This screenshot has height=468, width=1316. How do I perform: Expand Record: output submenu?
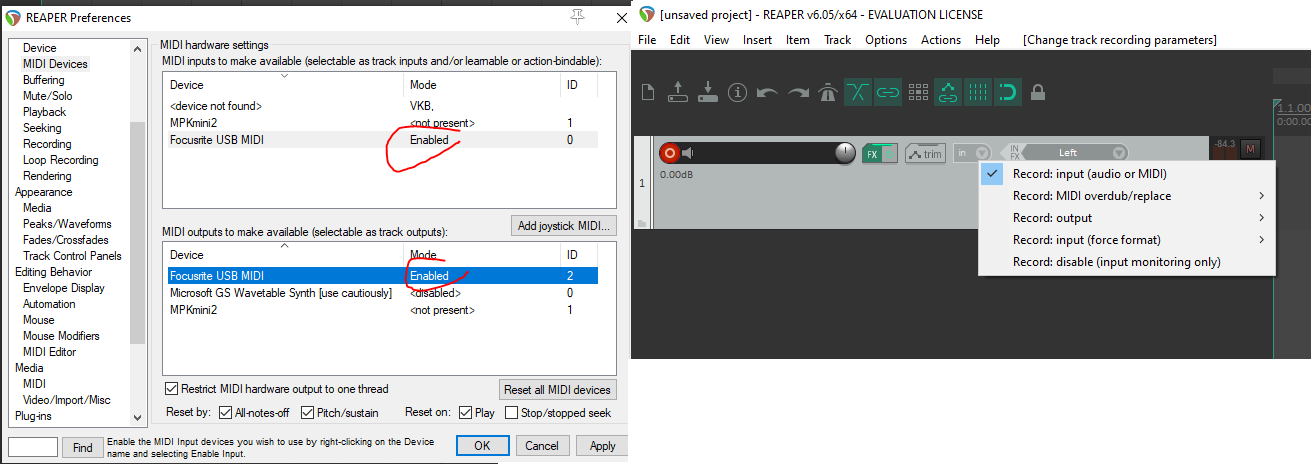tap(1127, 218)
